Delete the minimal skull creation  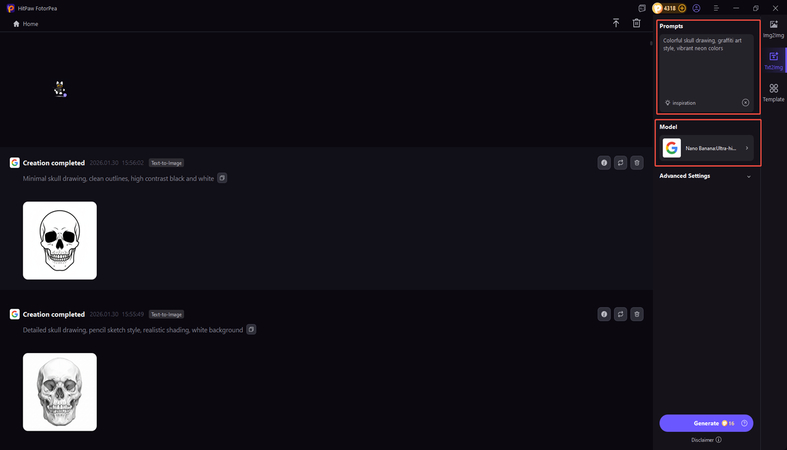click(x=637, y=163)
